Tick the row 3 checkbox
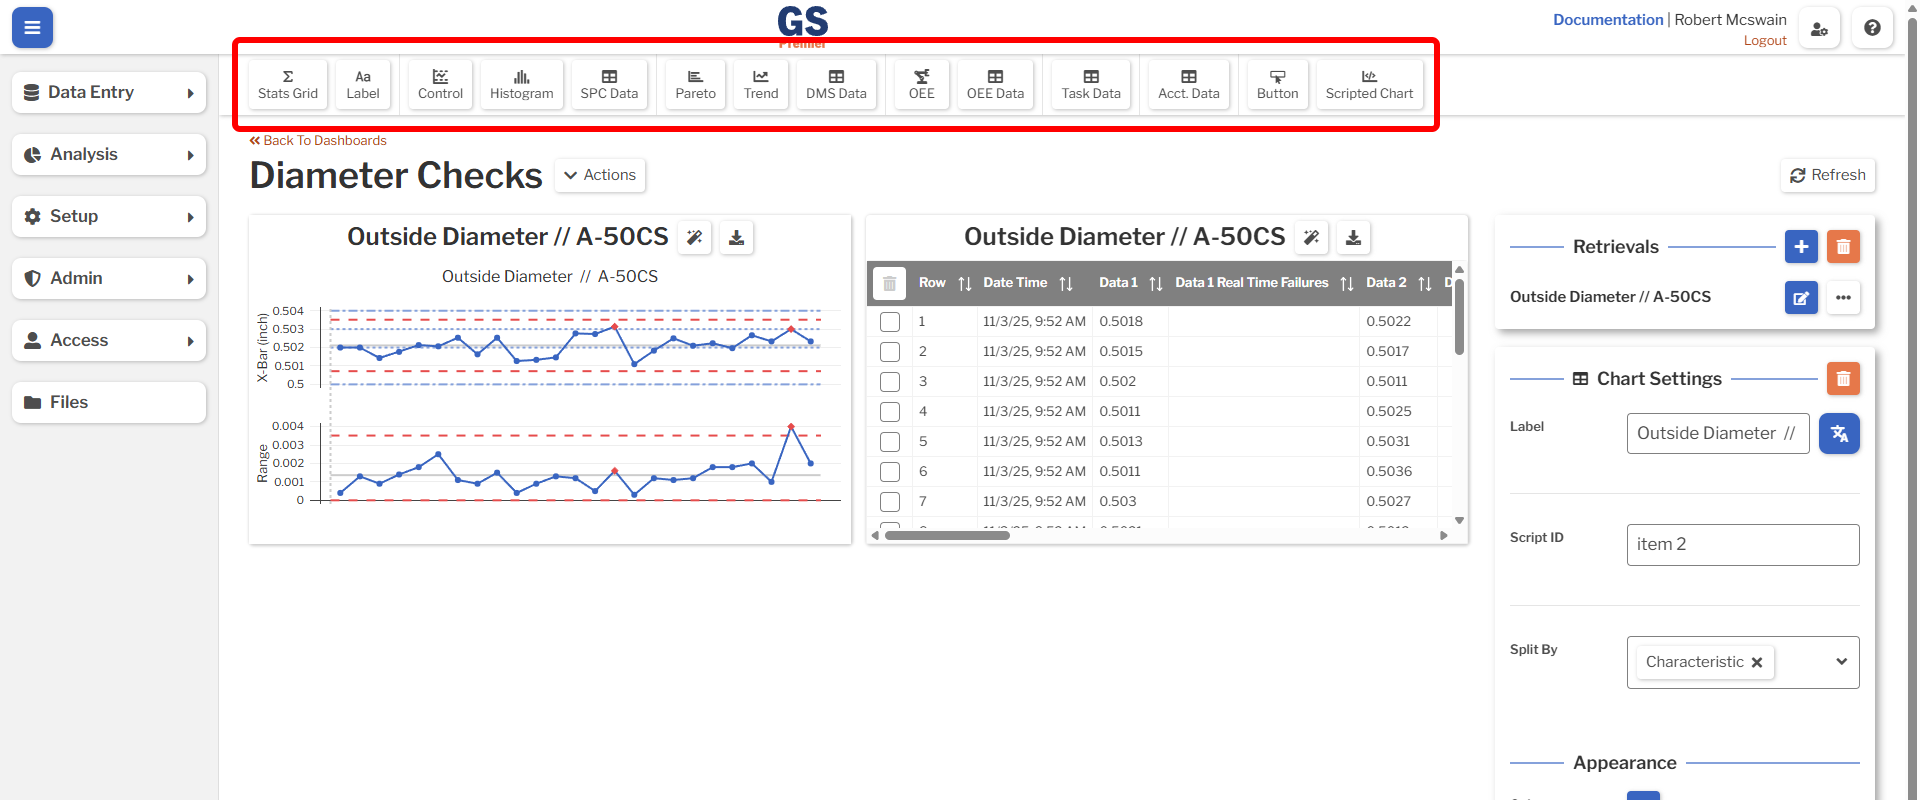 [x=890, y=382]
